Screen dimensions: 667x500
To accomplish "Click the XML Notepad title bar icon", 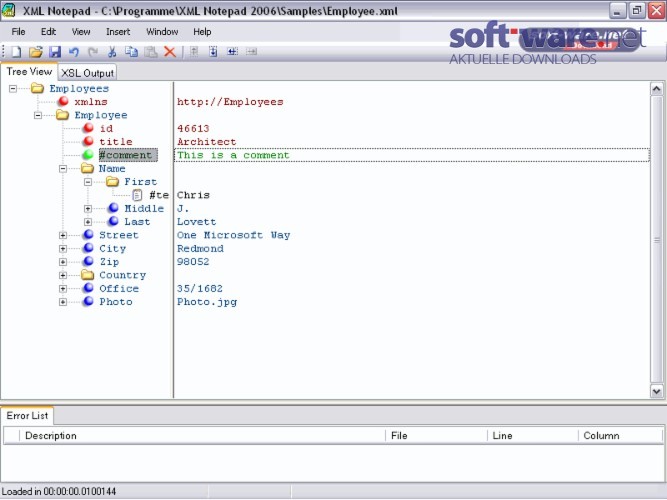I will point(9,10).
